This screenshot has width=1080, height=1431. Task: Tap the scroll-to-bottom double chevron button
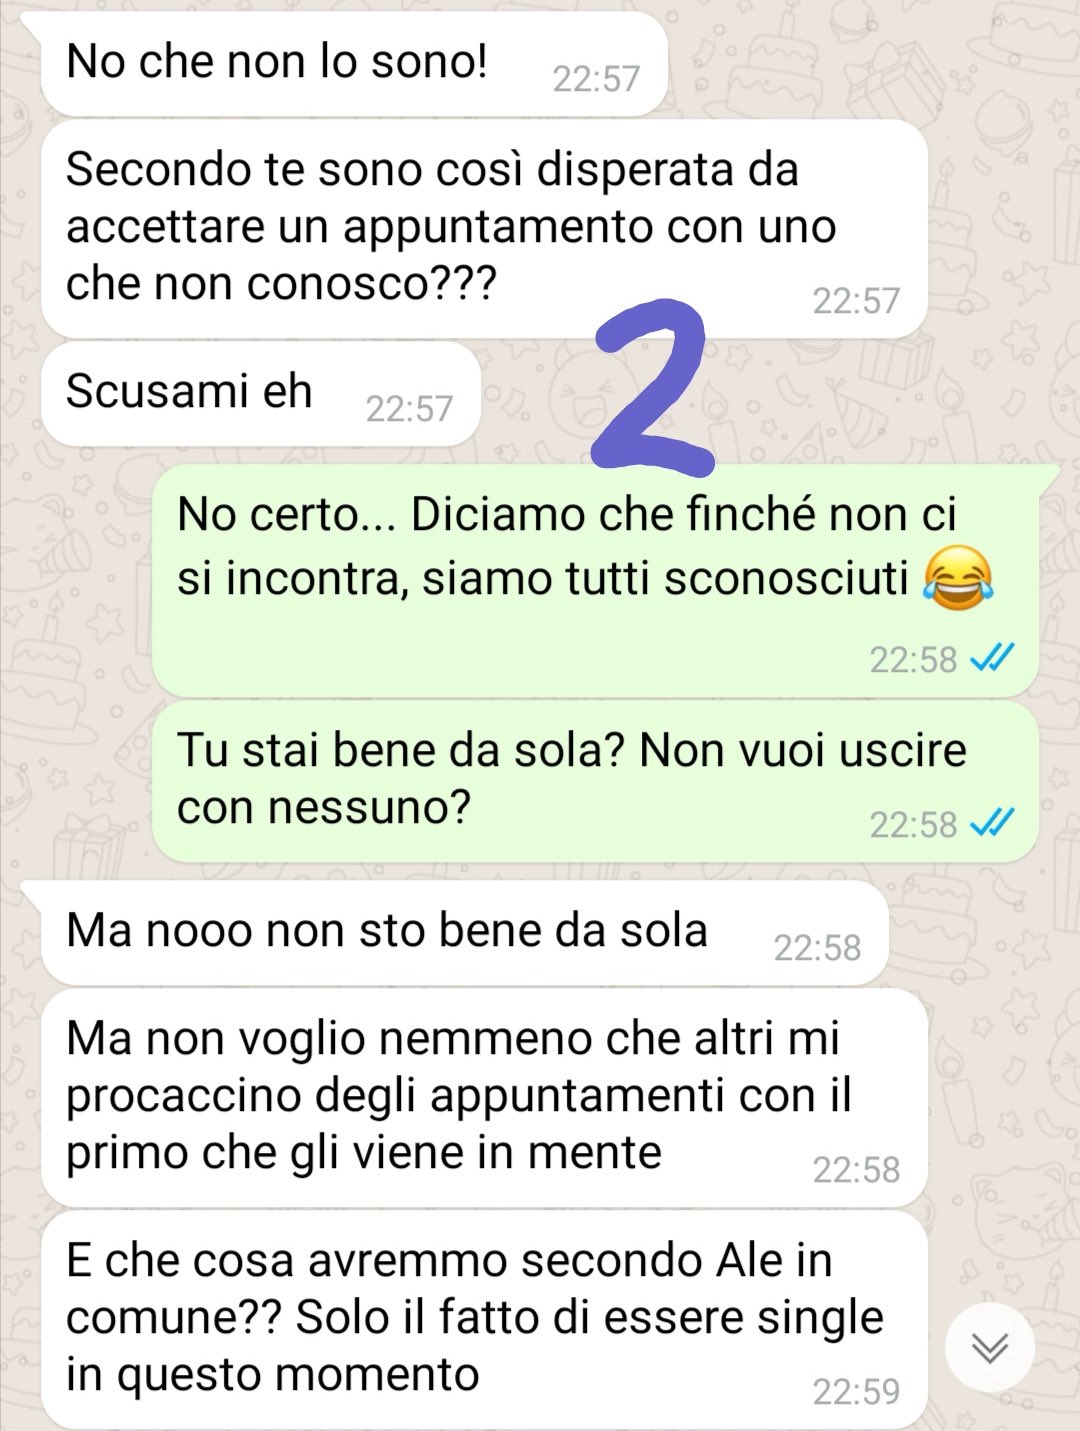[x=990, y=1348]
